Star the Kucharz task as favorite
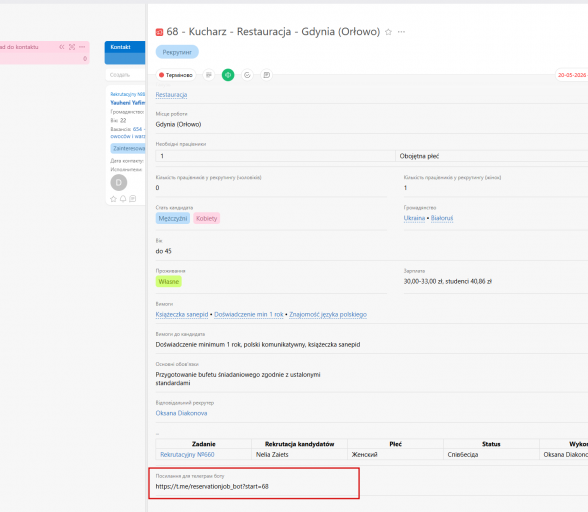 pos(388,32)
